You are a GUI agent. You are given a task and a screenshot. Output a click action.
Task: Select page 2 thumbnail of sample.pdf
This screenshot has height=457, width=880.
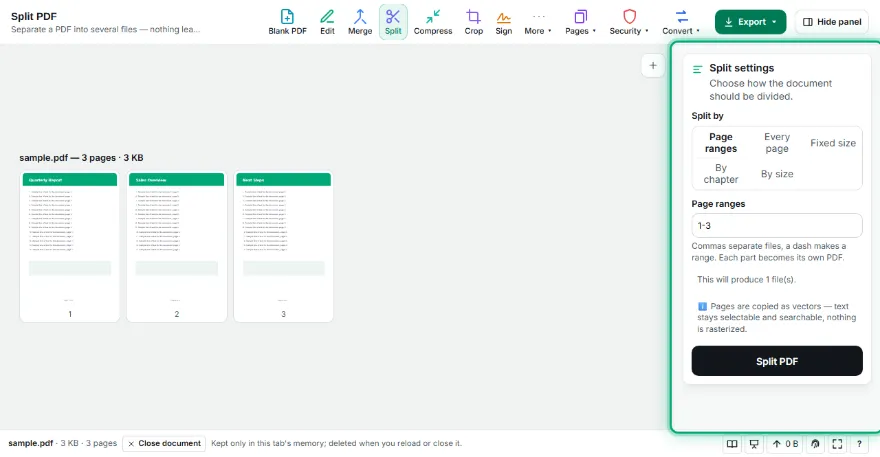point(176,246)
